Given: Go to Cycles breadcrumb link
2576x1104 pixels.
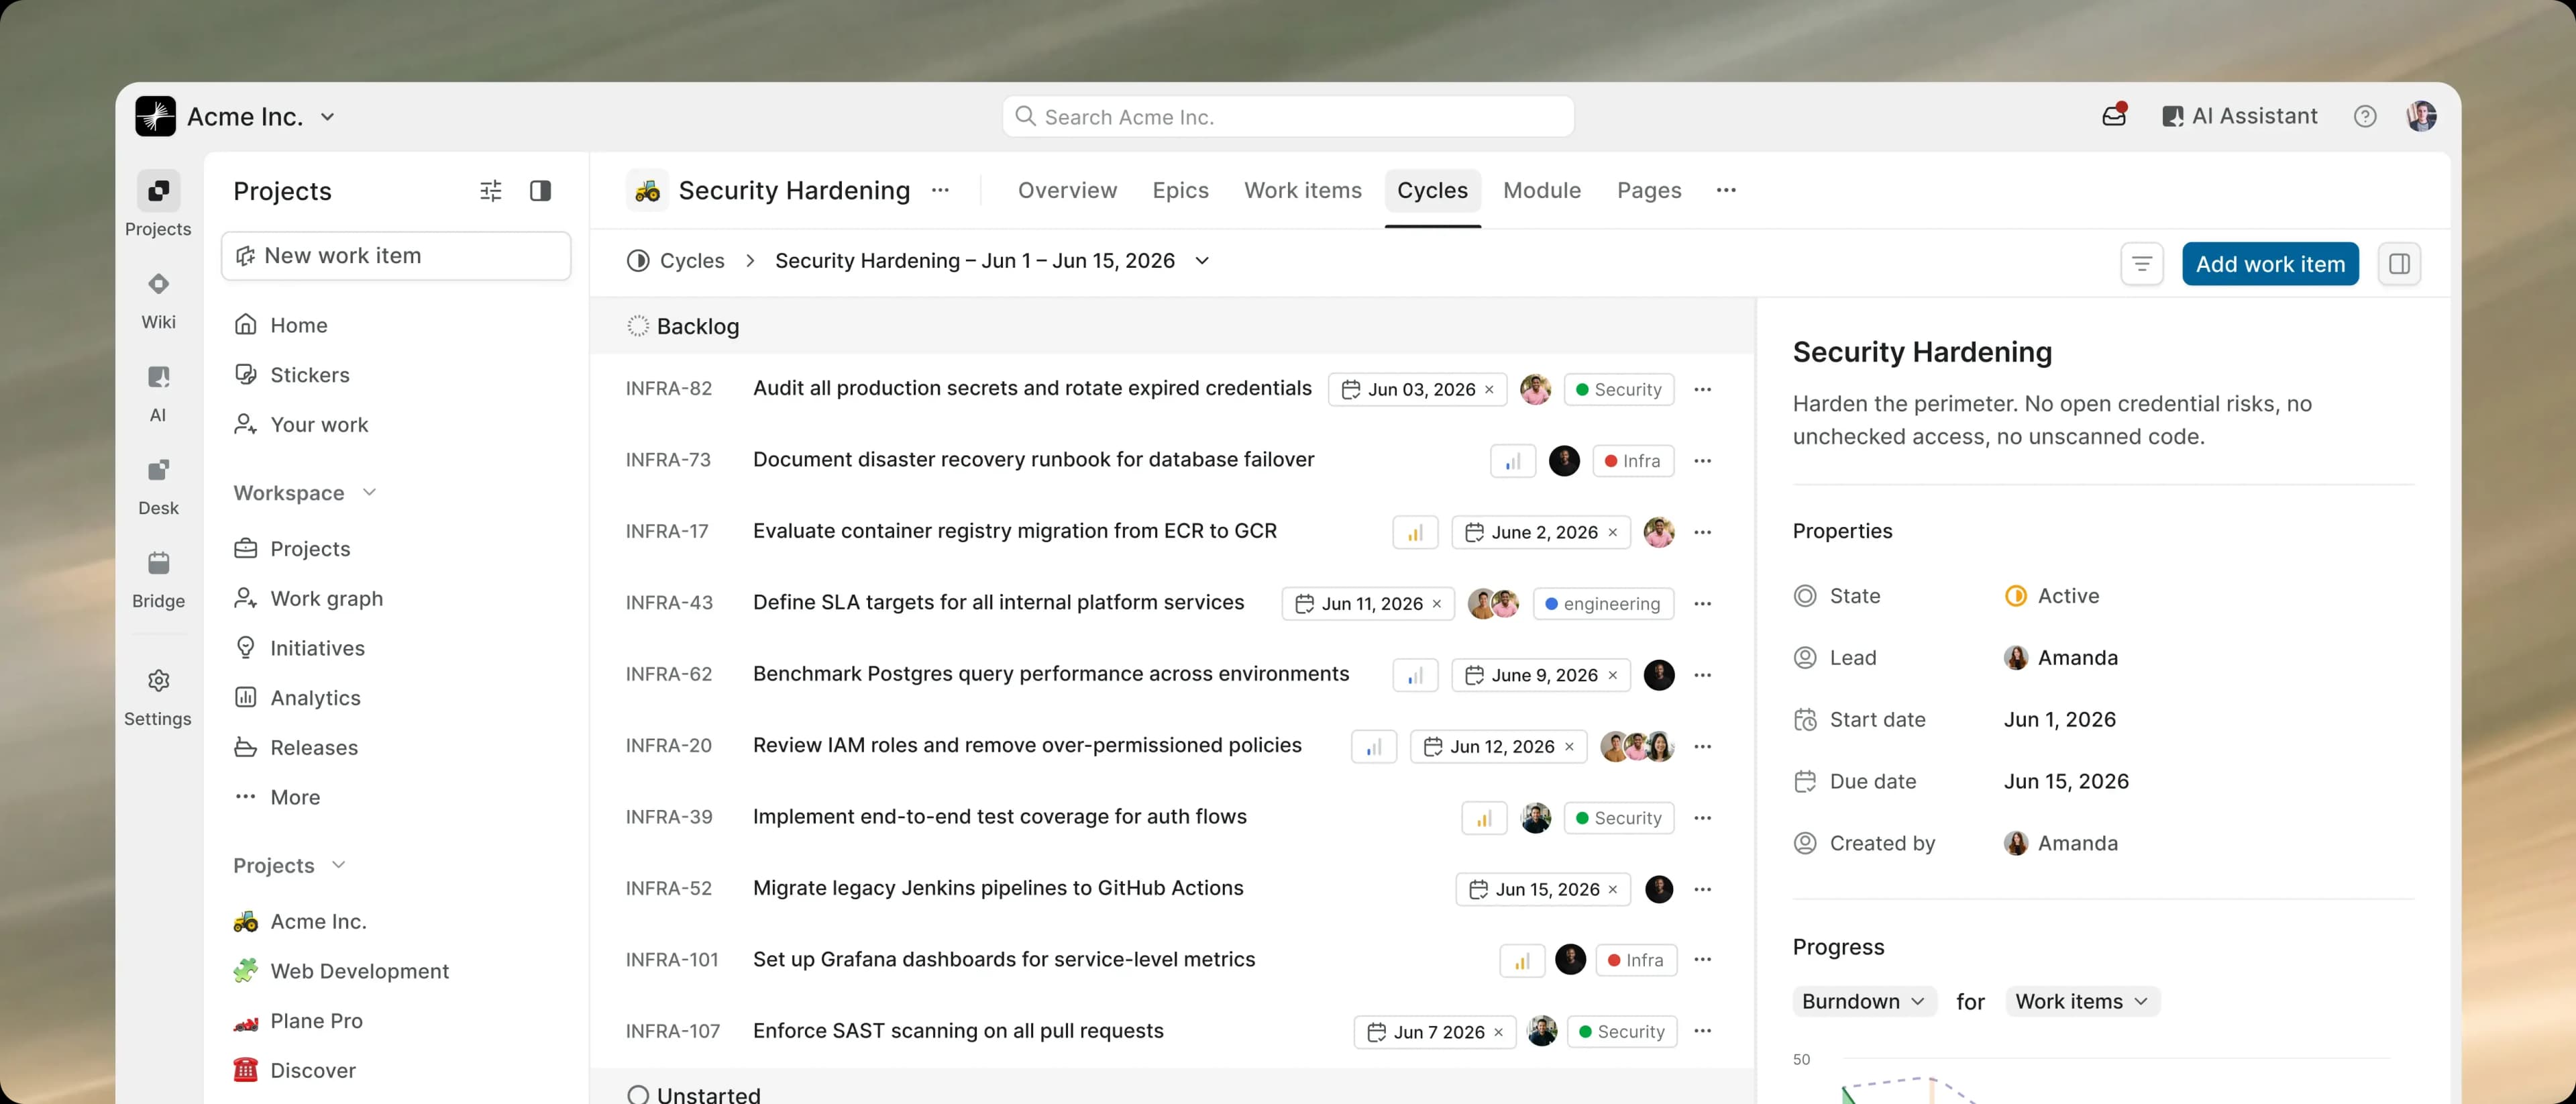Looking at the screenshot, I should coord(676,261).
